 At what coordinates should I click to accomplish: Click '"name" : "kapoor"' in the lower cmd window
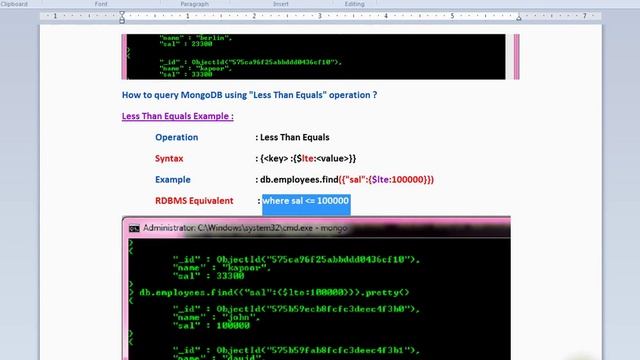click(222, 268)
